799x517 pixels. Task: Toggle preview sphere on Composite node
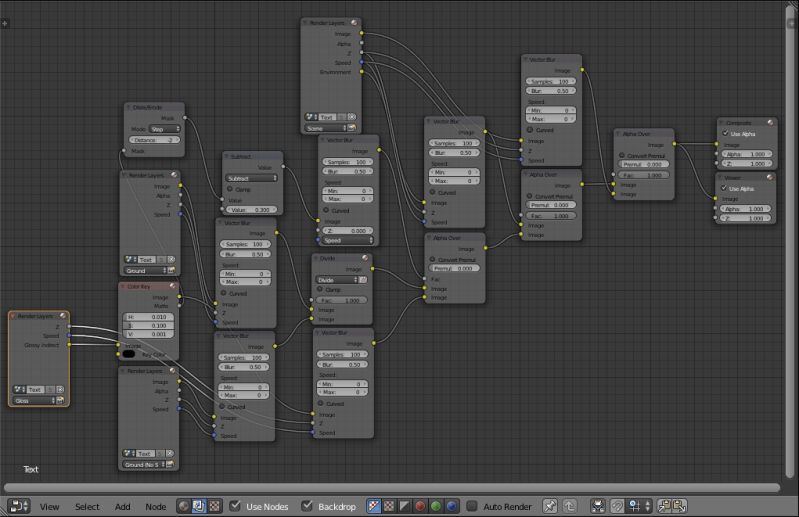[x=770, y=122]
